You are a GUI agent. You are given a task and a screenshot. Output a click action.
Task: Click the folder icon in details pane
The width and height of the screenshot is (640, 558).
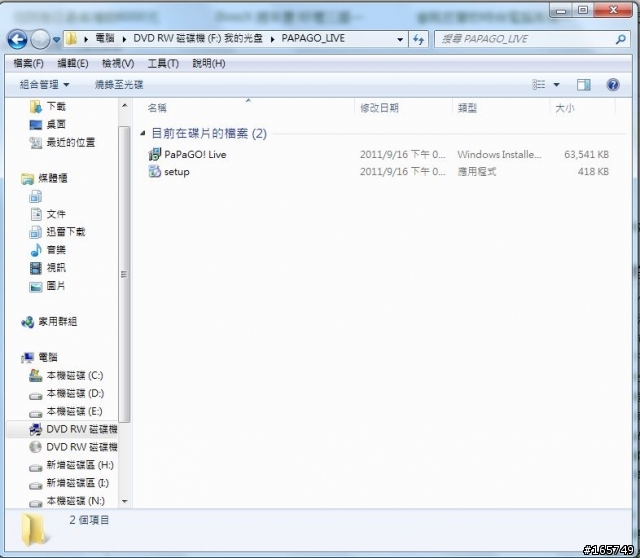point(33,529)
